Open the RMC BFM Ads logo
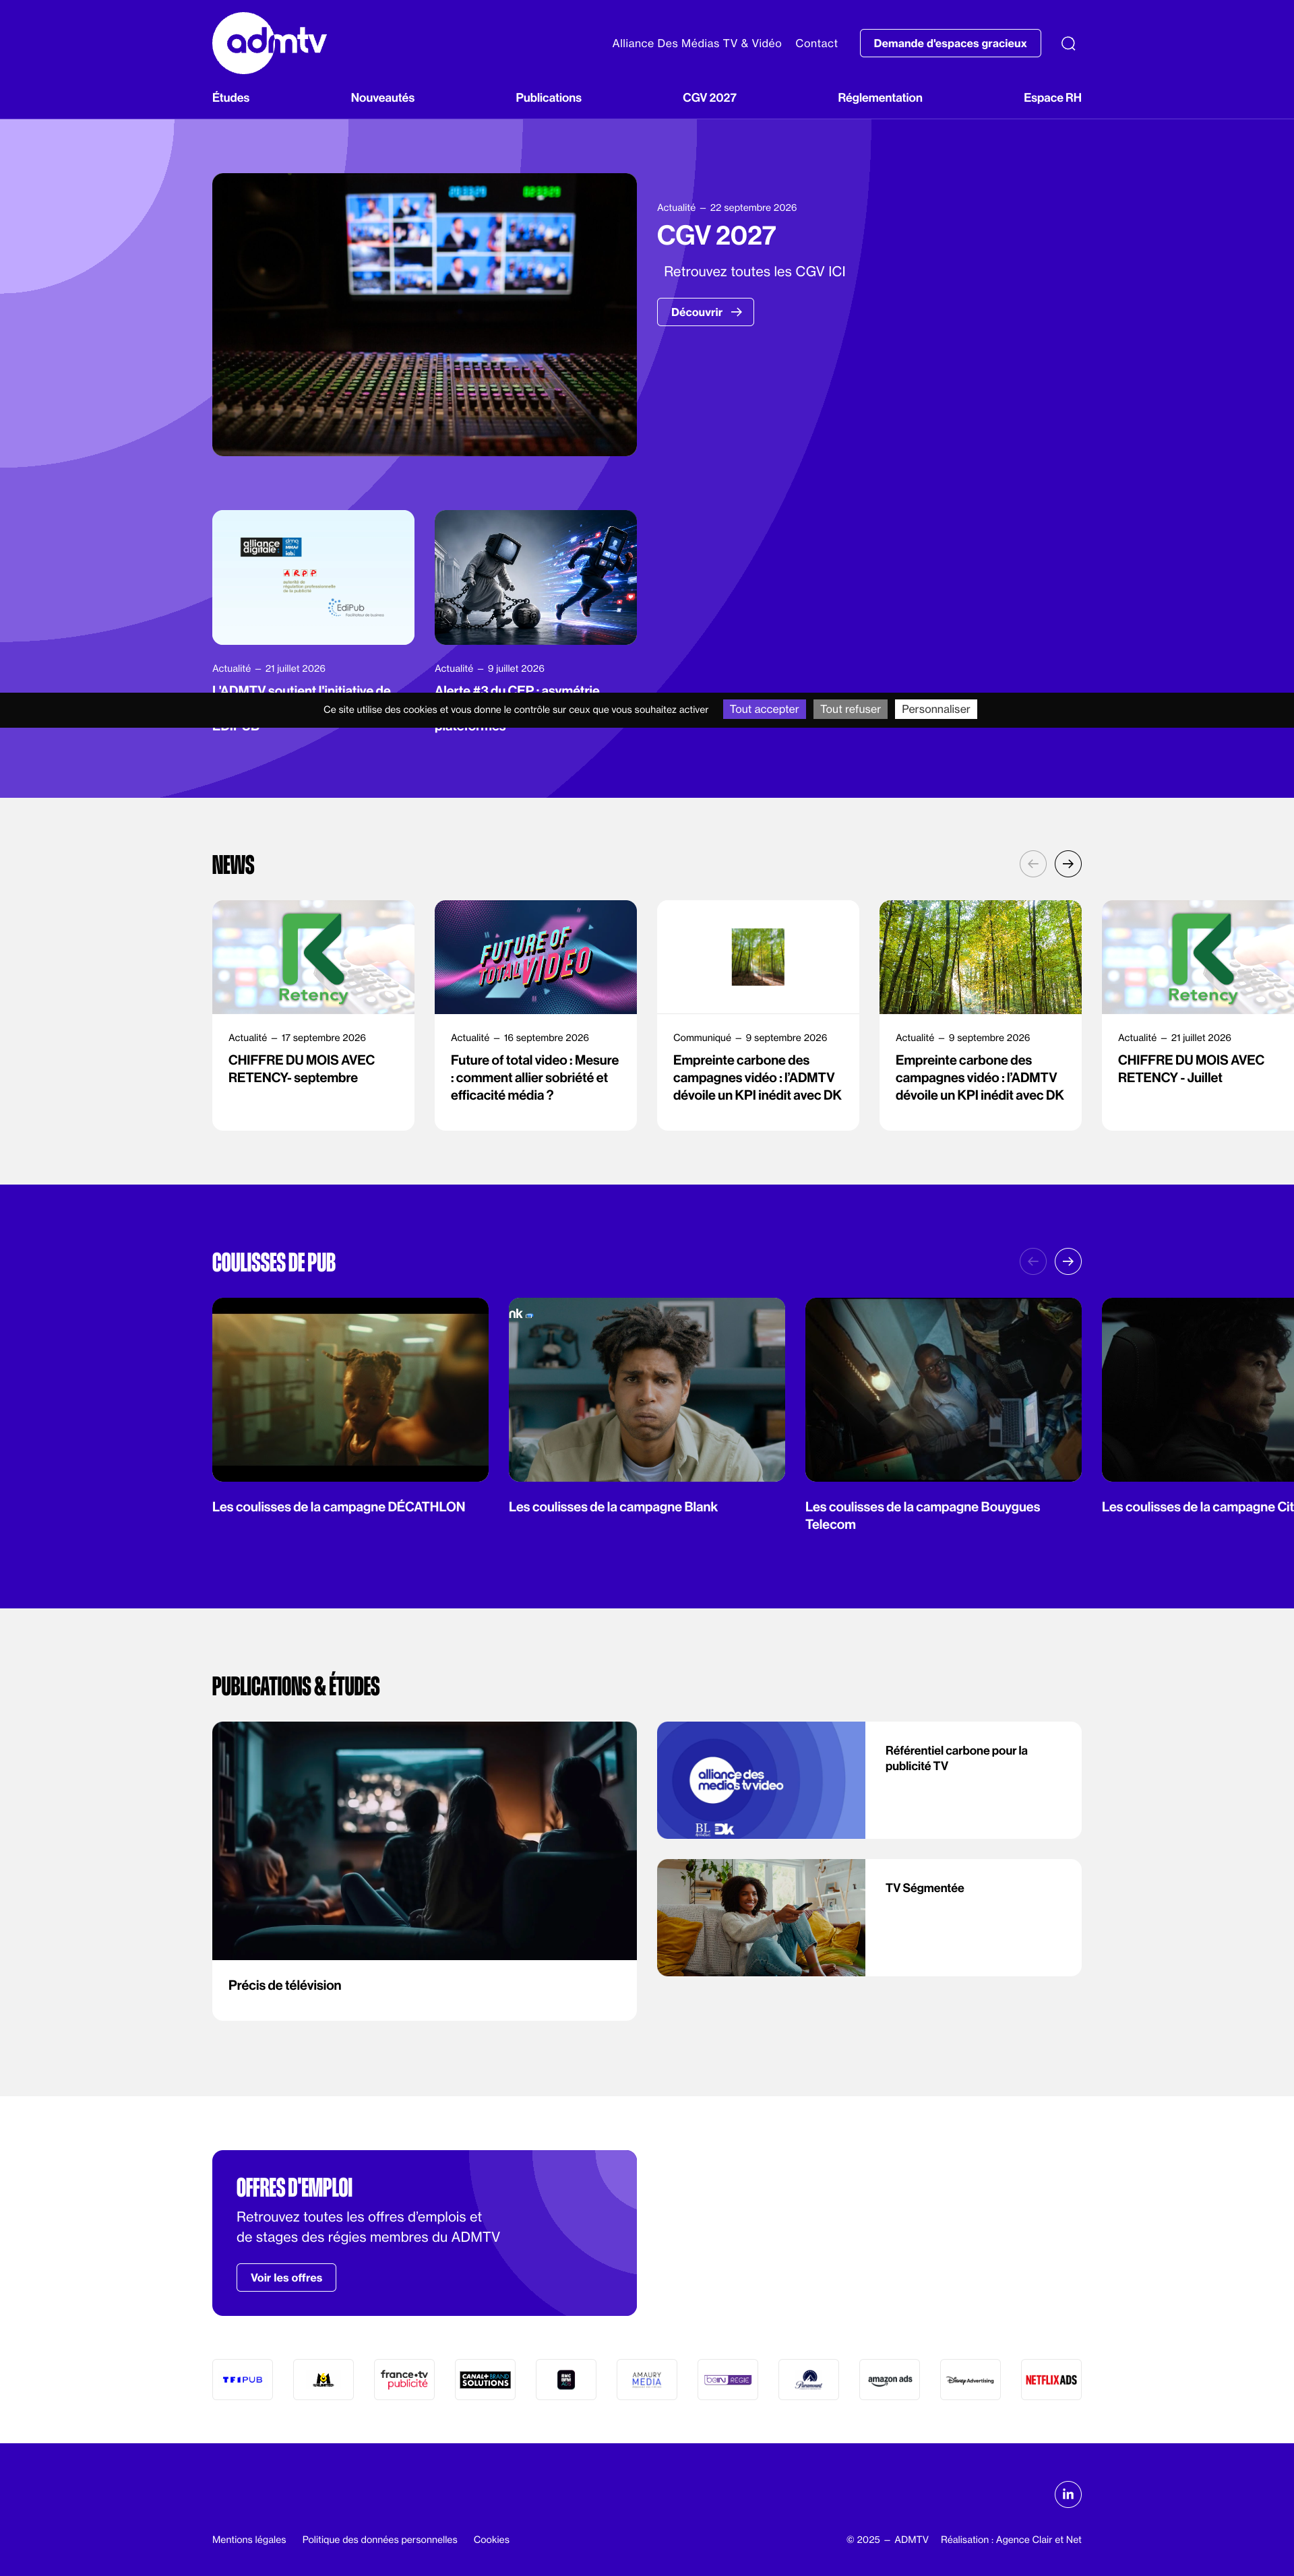This screenshot has width=1294, height=2576. pos(566,2380)
